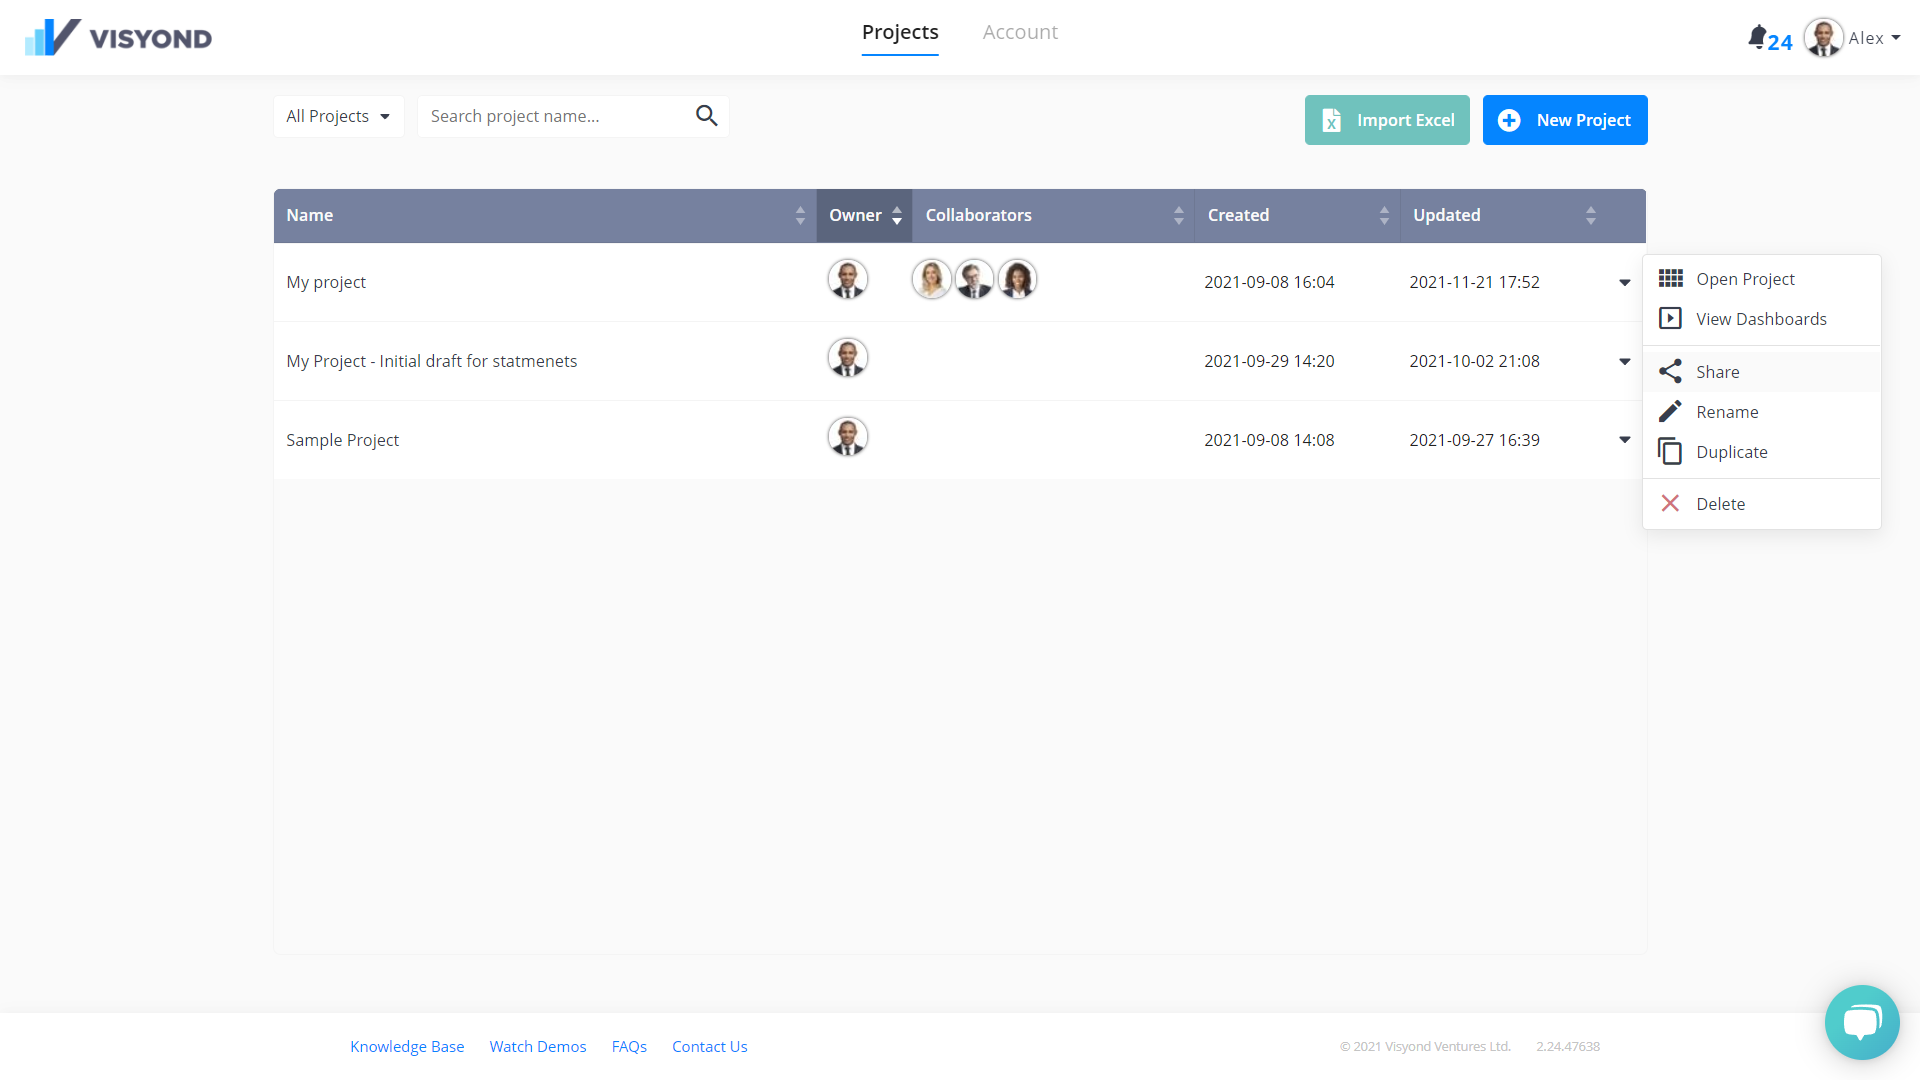Open the My project row name
The width and height of the screenshot is (1920, 1080).
point(326,282)
